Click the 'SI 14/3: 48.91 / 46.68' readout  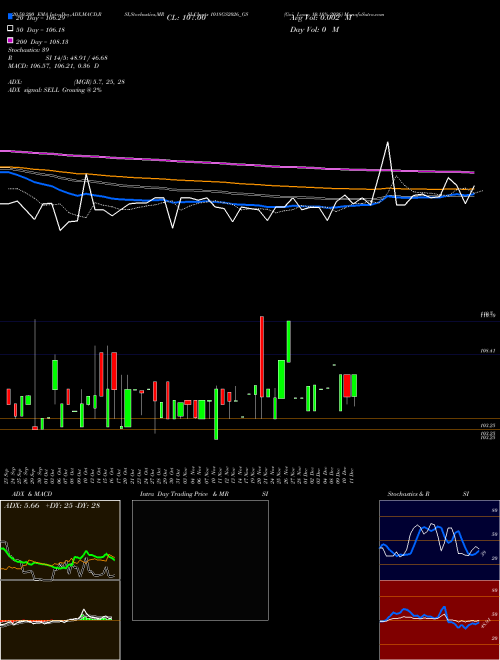(76, 58)
